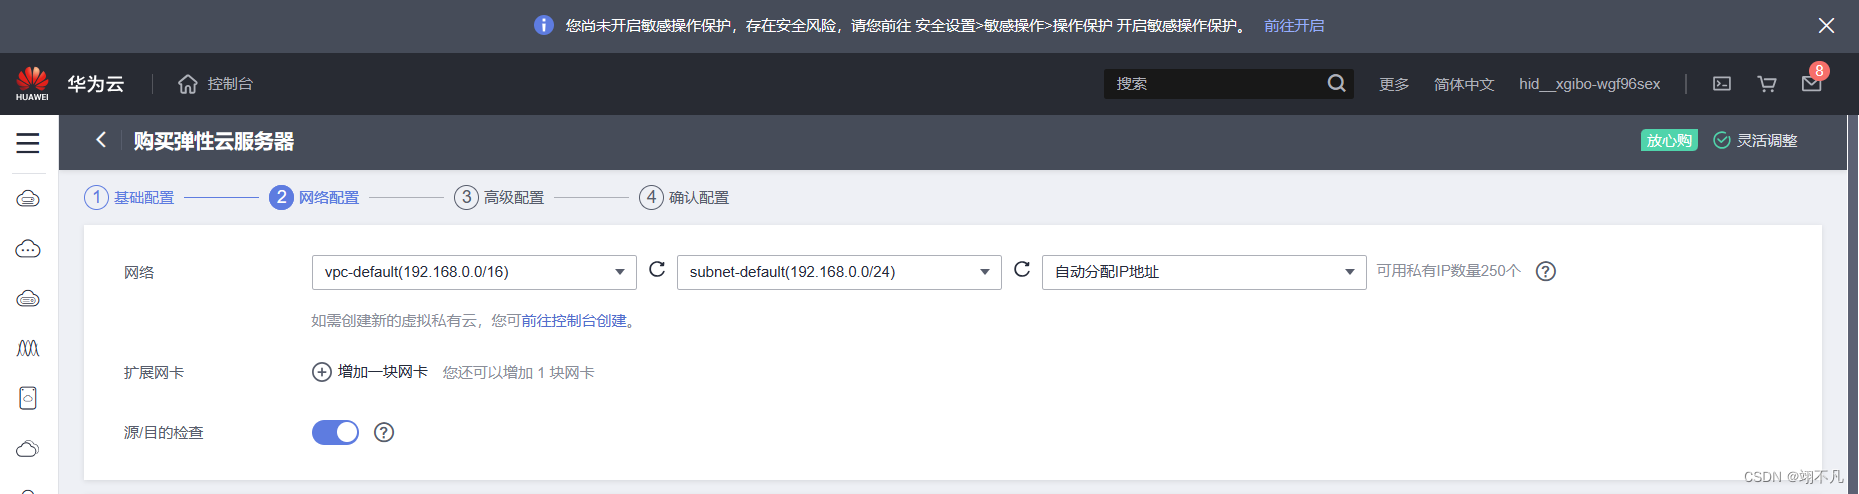Click the 灵活调整 label
The height and width of the screenshot is (494, 1859).
tap(1767, 140)
